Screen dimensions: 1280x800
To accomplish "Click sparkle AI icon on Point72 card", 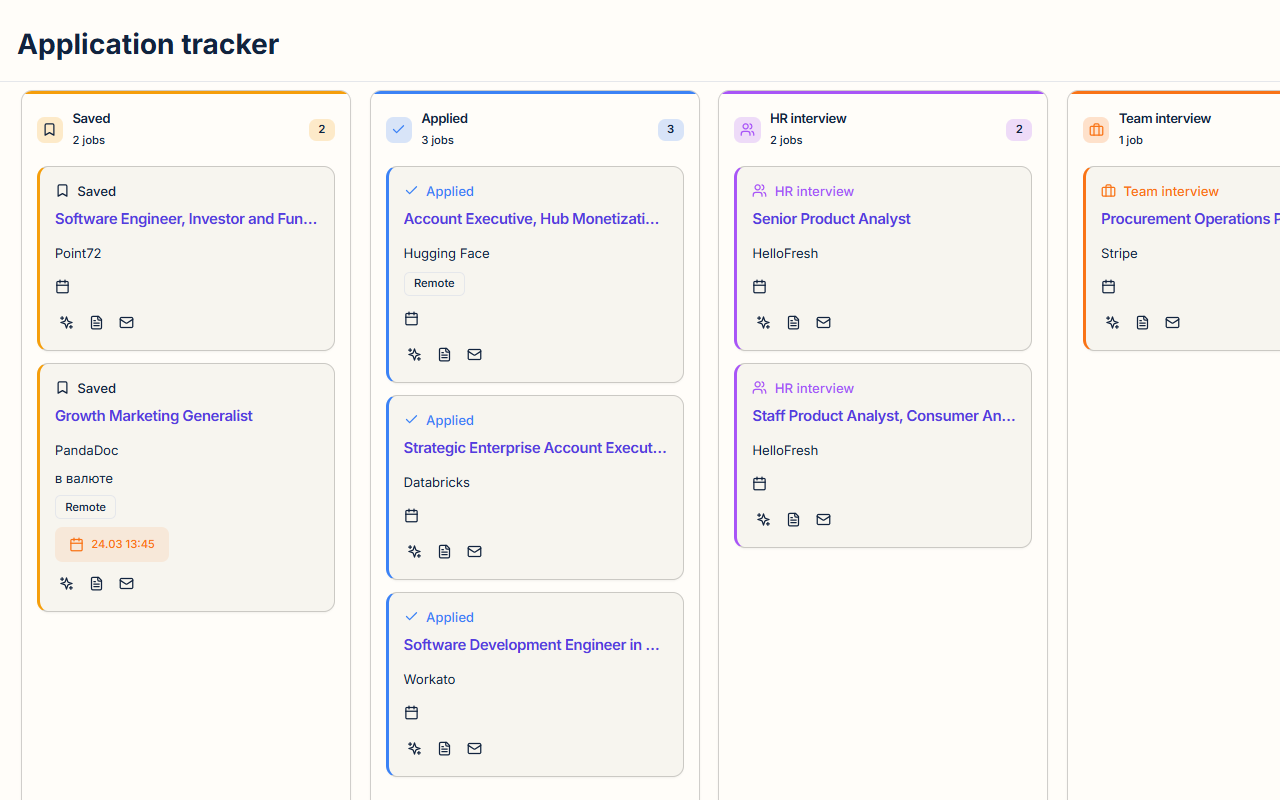I will coord(66,322).
